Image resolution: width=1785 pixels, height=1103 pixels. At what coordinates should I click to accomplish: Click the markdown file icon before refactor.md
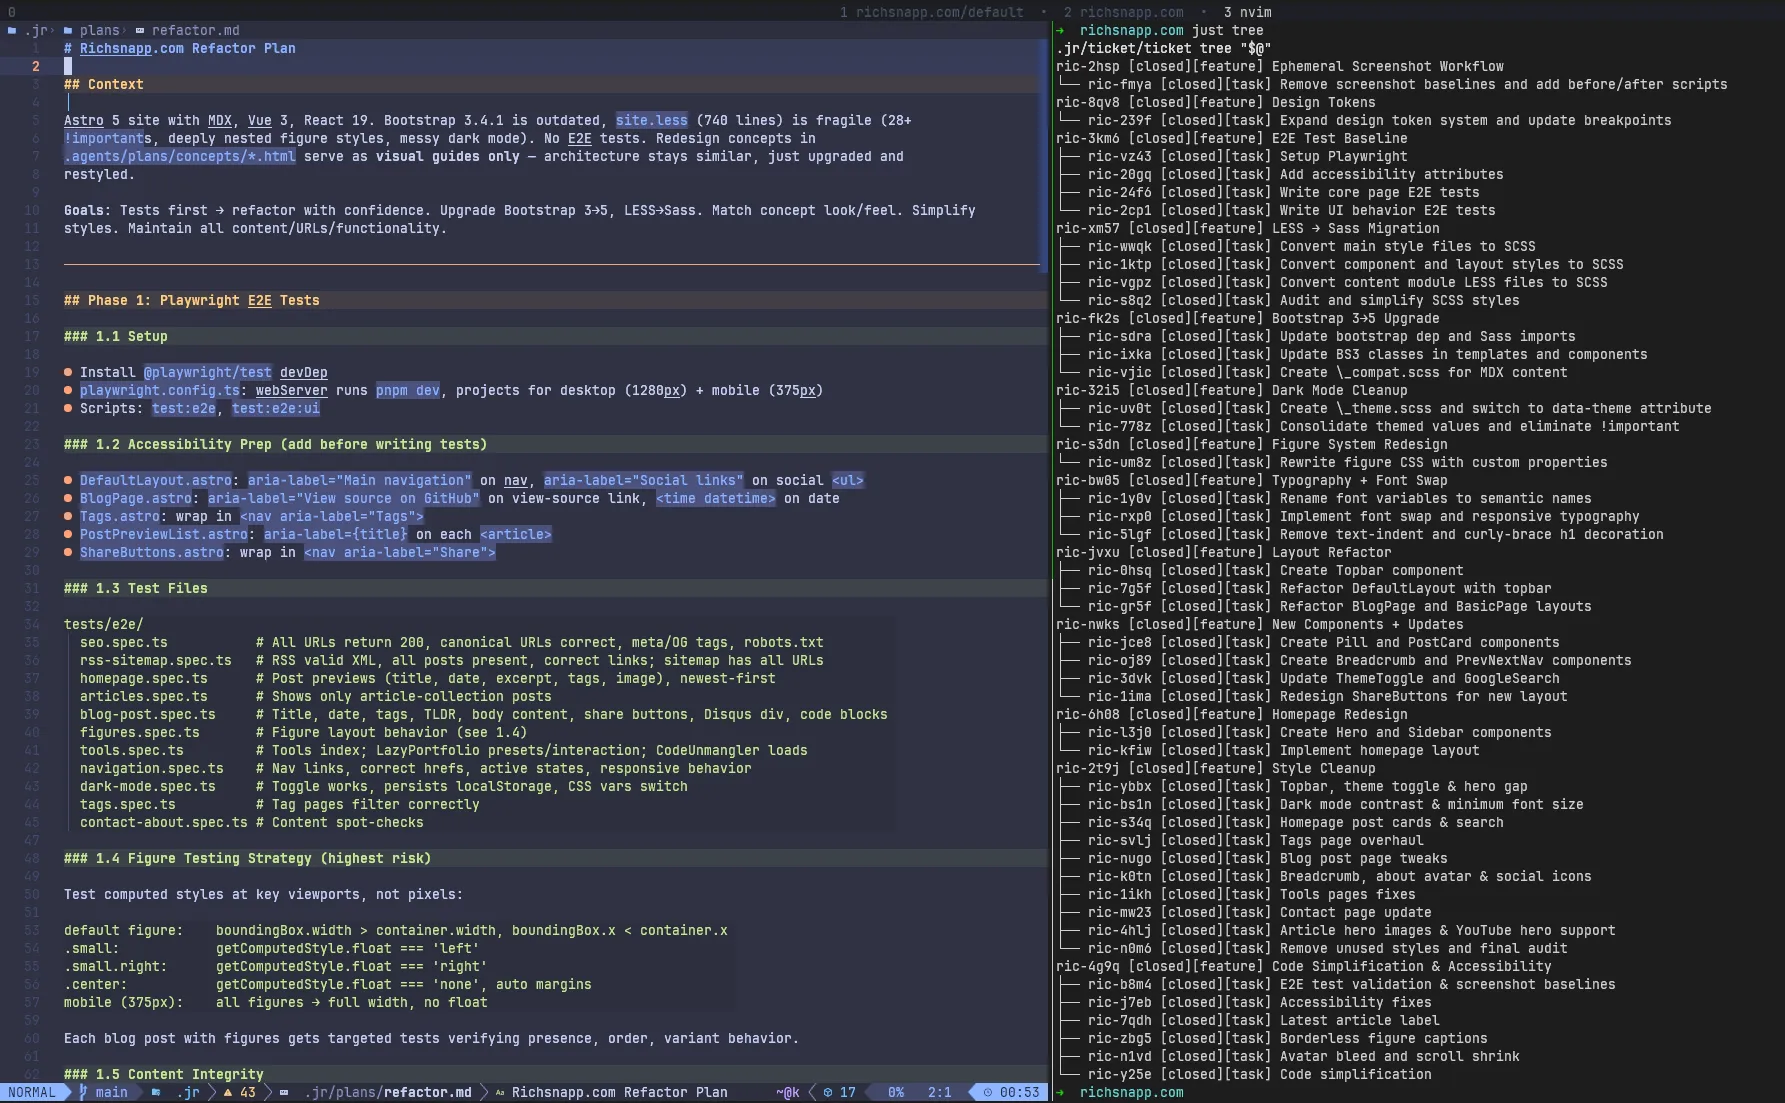[140, 30]
